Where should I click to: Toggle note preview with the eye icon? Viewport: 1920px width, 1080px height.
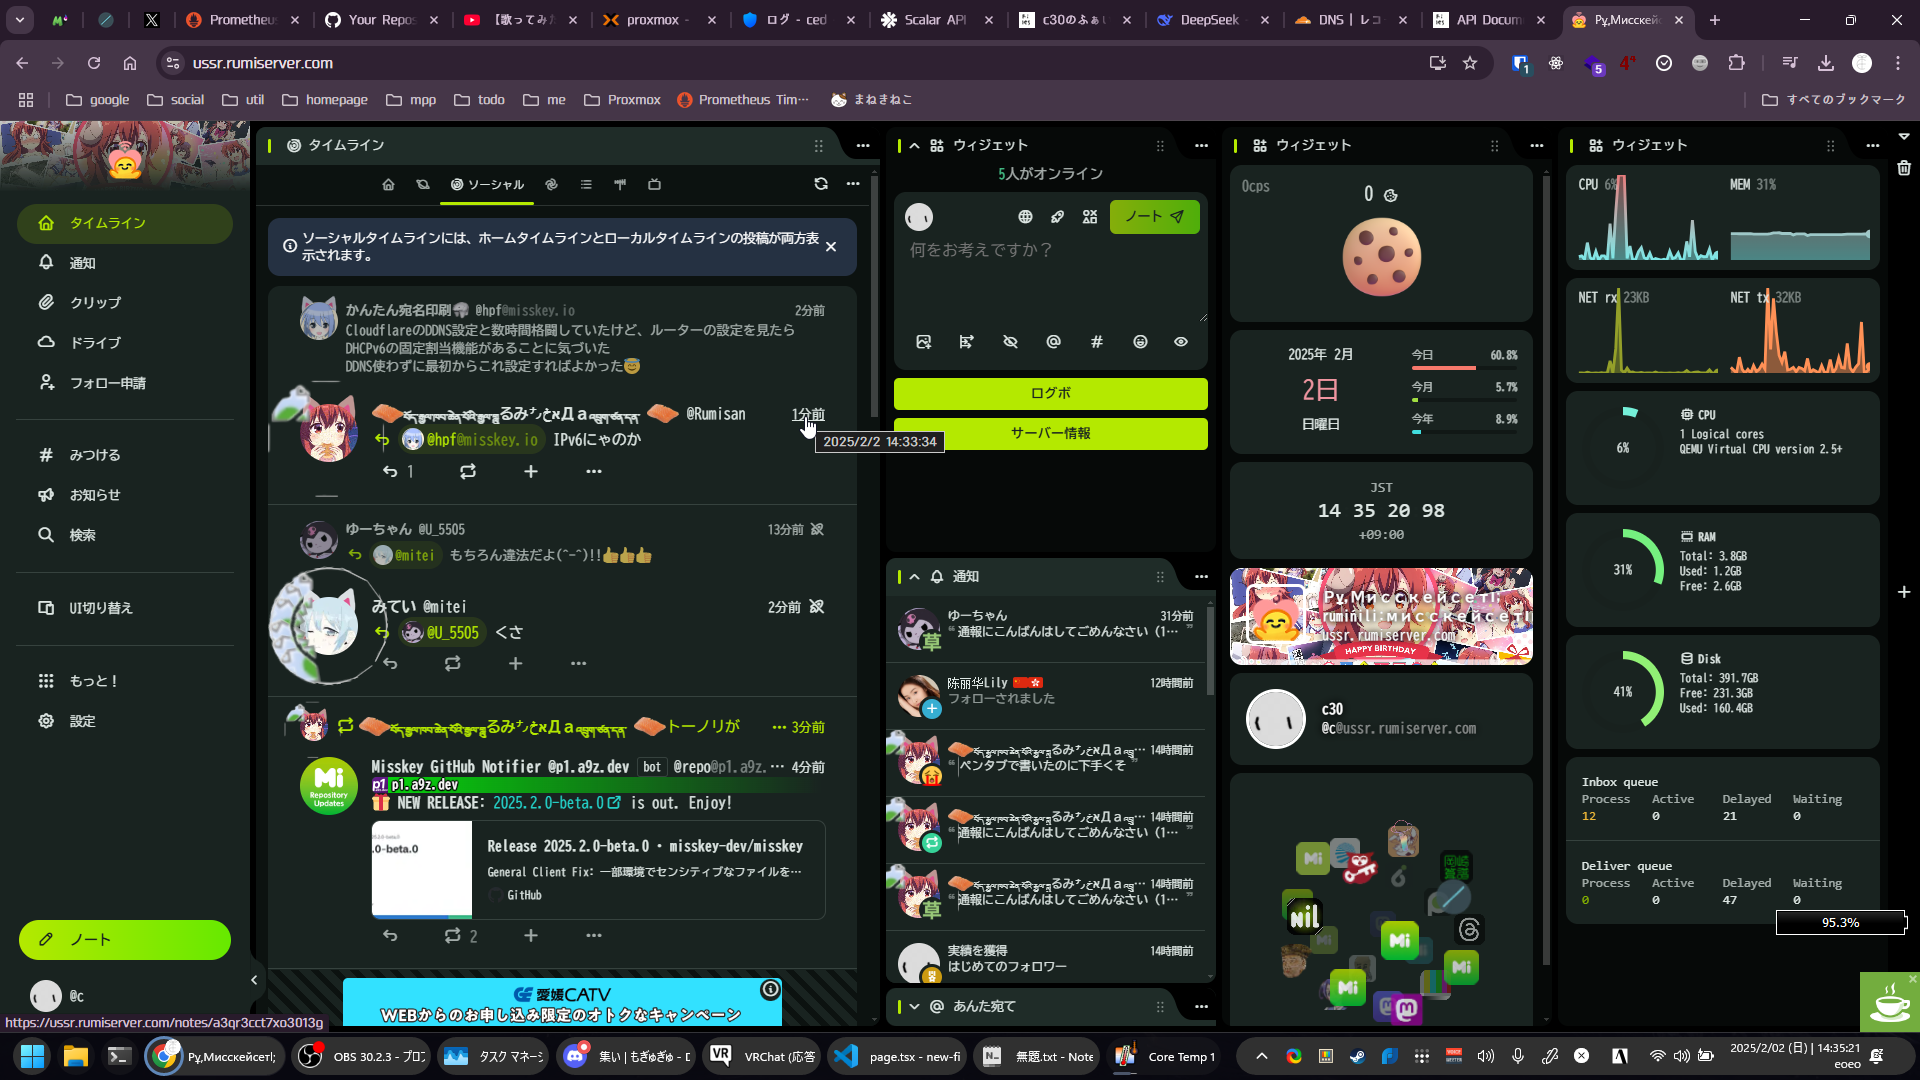pyautogui.click(x=1181, y=342)
